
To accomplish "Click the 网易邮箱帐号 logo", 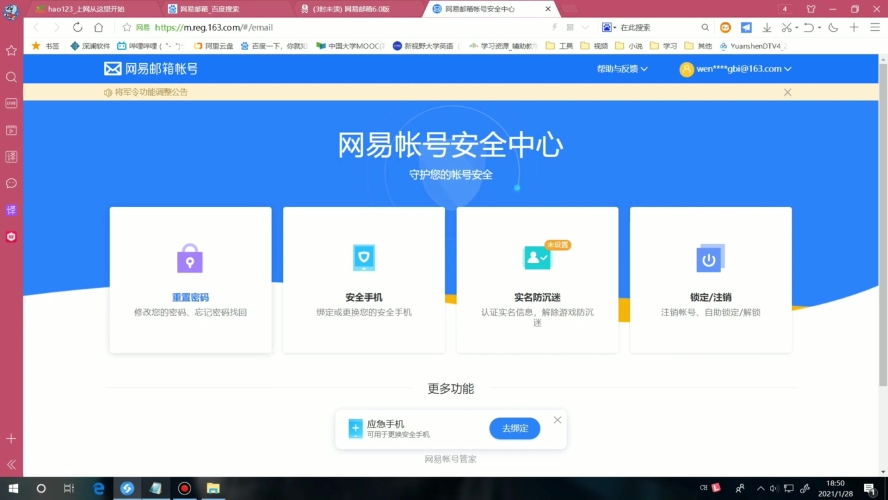I will tap(151, 69).
